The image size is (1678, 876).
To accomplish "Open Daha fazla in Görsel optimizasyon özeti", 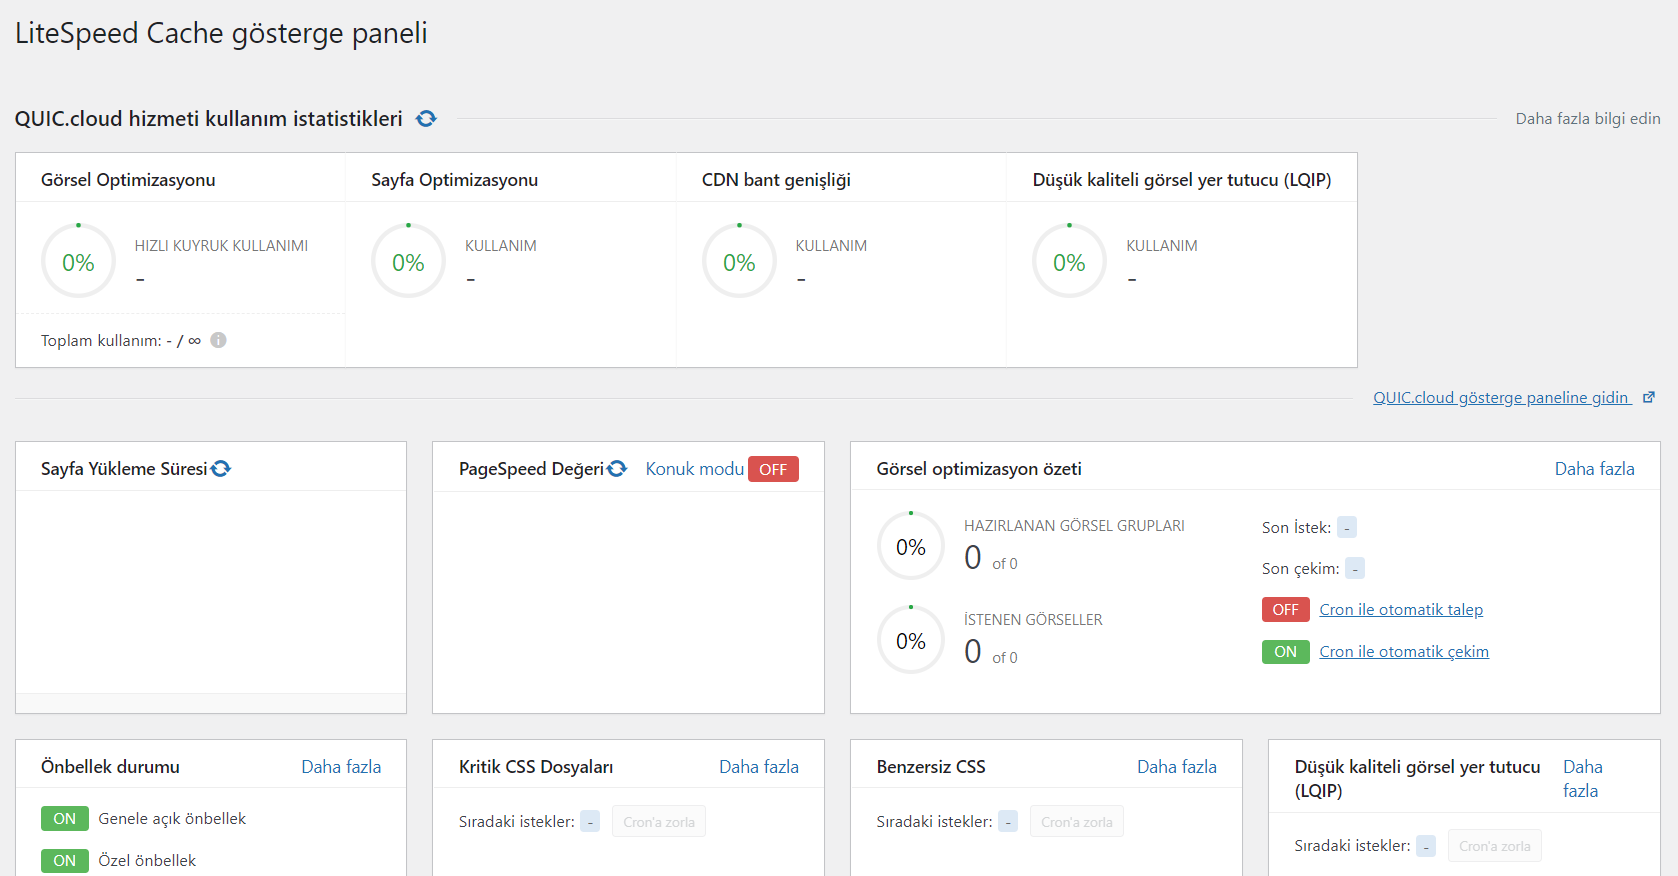I will coord(1594,469).
